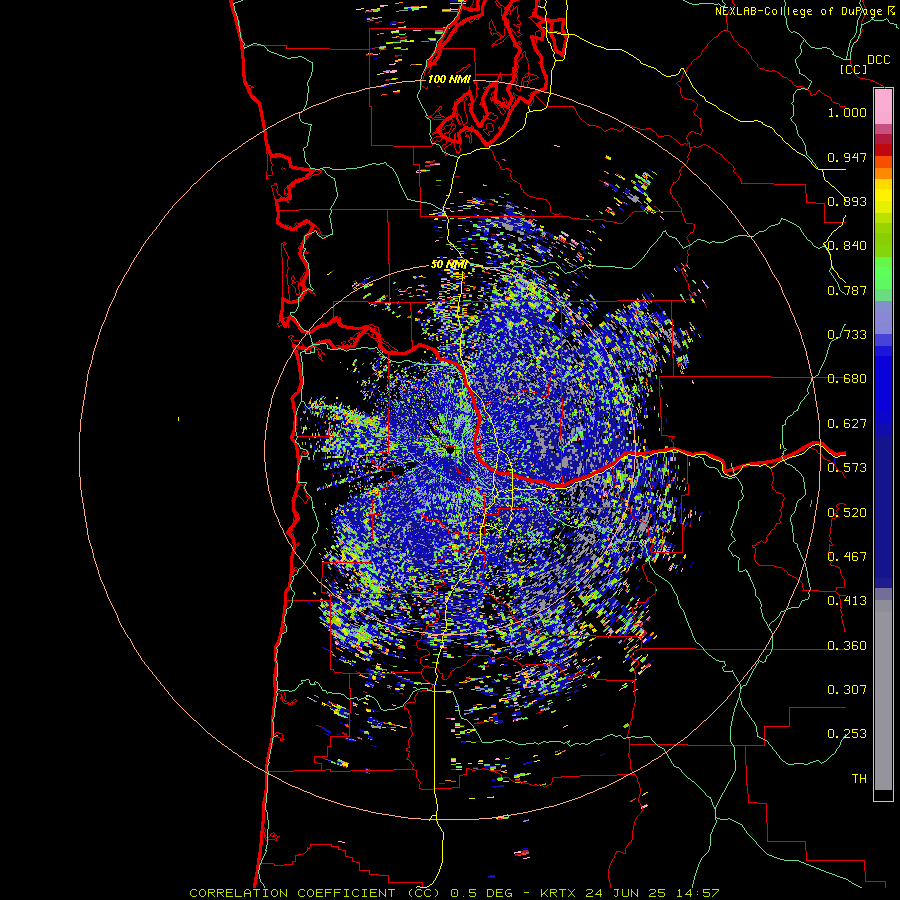Click the 0.520 color scale value
Image resolution: width=900 pixels, height=900 pixels.
click(847, 513)
